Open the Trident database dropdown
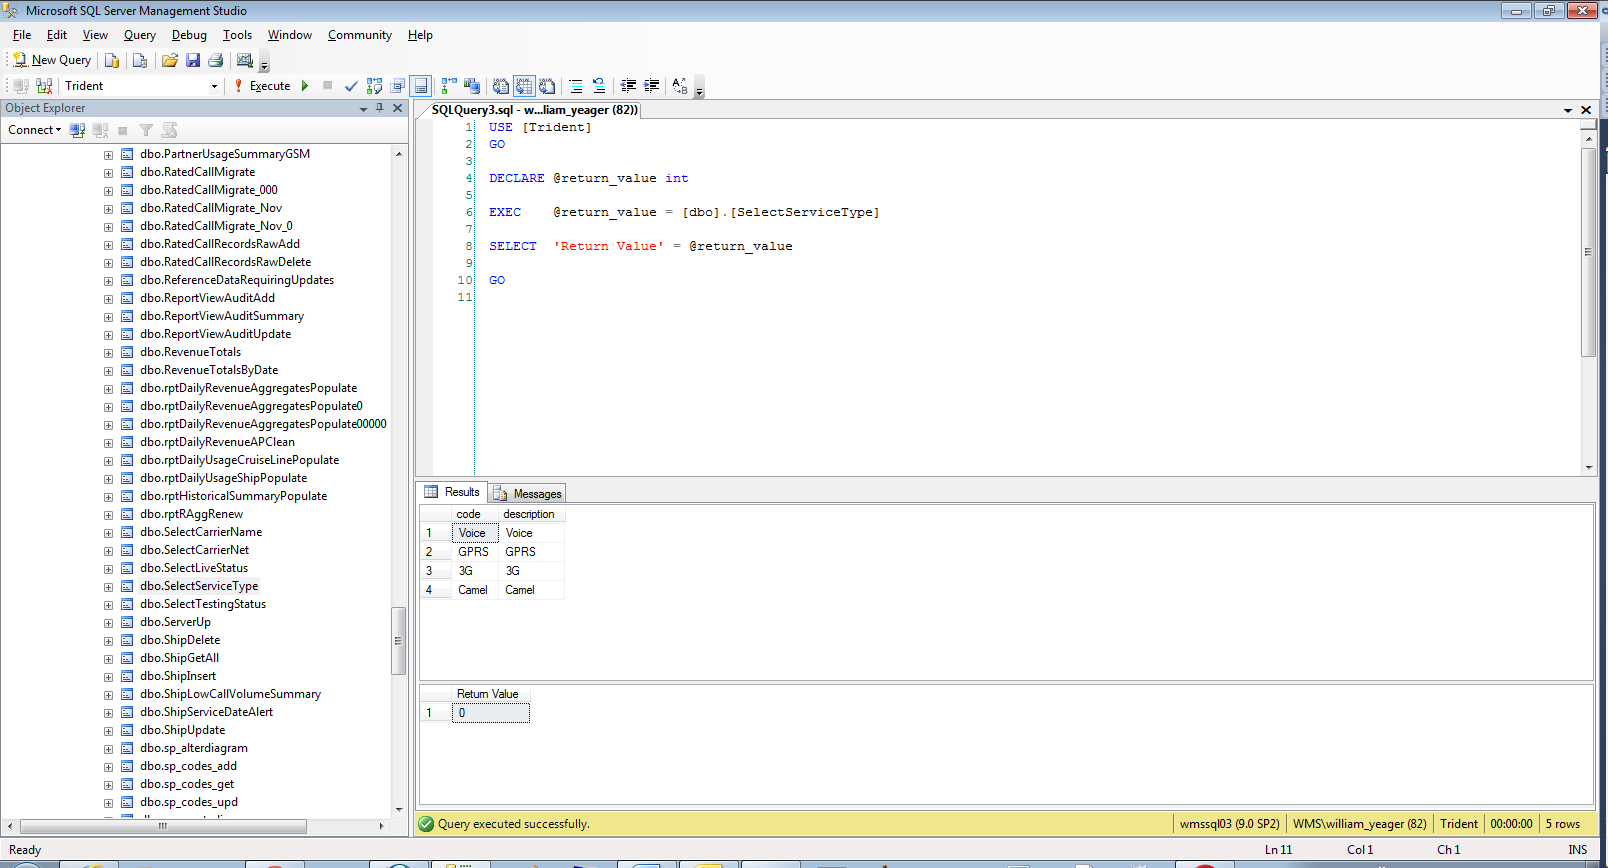1608x868 pixels. click(214, 86)
